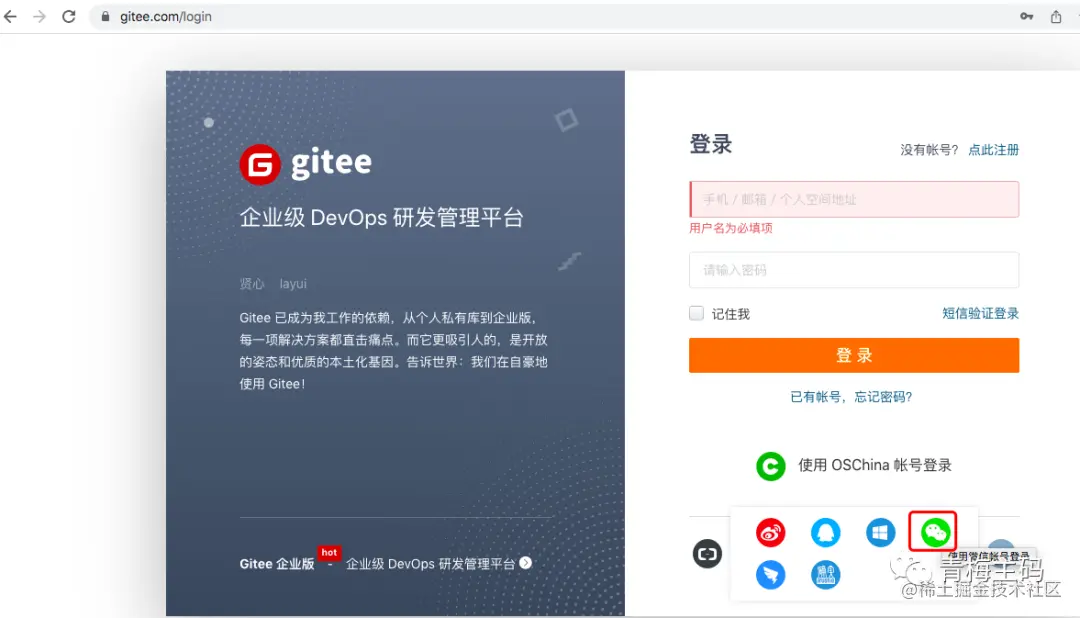This screenshot has height=618, width=1080.
Task: Click the upload/share icon in browser toolbar
Action: [x=1055, y=16]
